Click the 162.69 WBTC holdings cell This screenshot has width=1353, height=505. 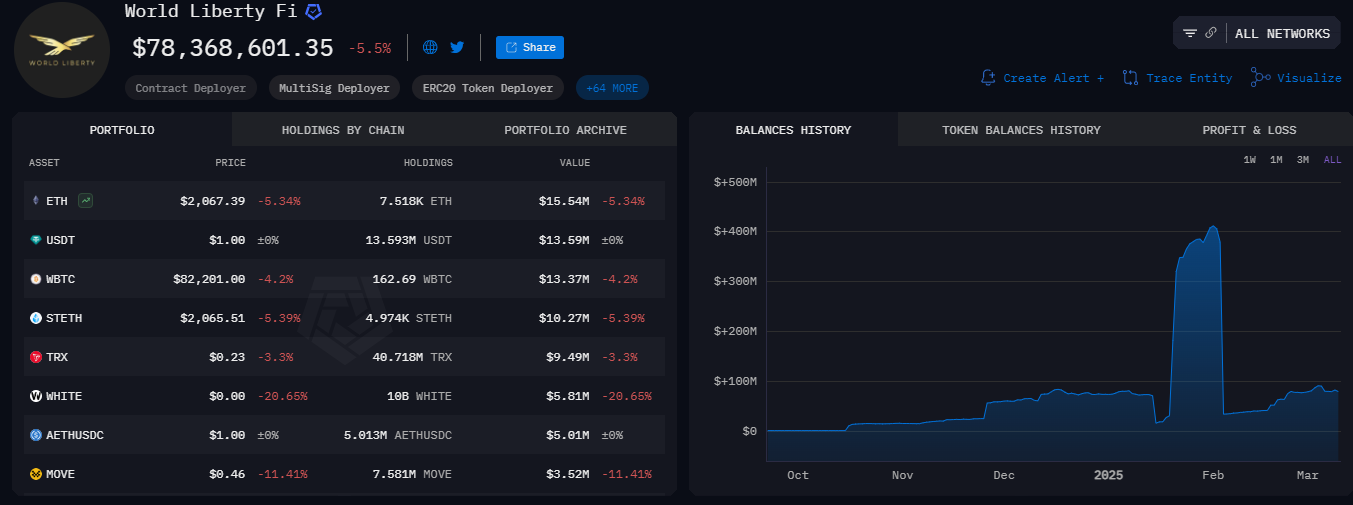(412, 279)
